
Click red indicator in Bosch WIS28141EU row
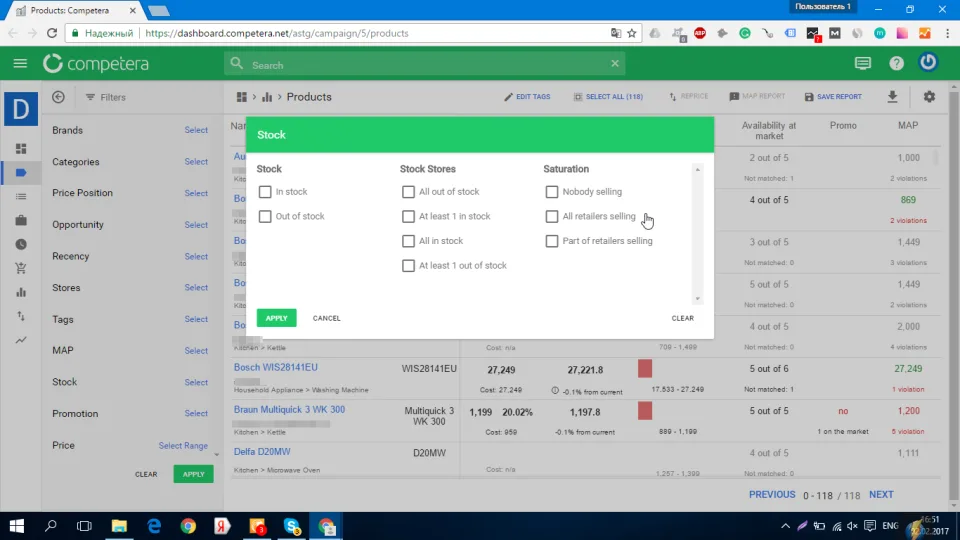[645, 369]
